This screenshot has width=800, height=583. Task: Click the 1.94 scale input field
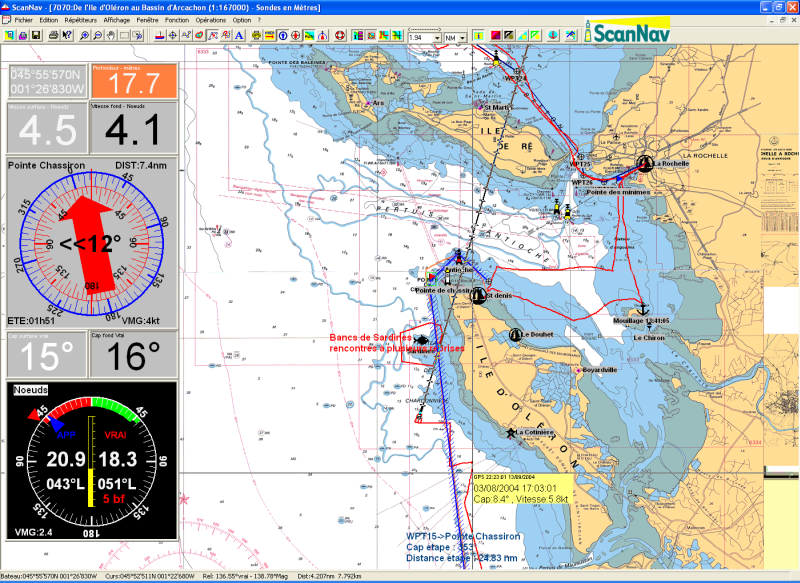pos(421,38)
